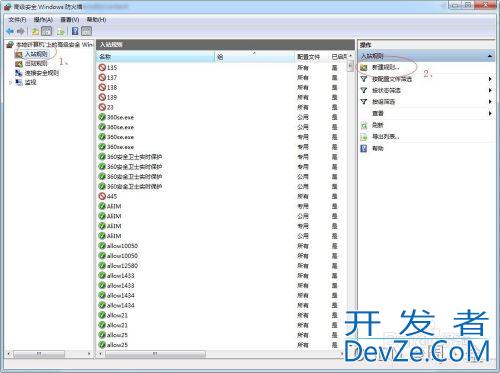
Task: Click the red block icon of rule 137
Action: pos(102,77)
